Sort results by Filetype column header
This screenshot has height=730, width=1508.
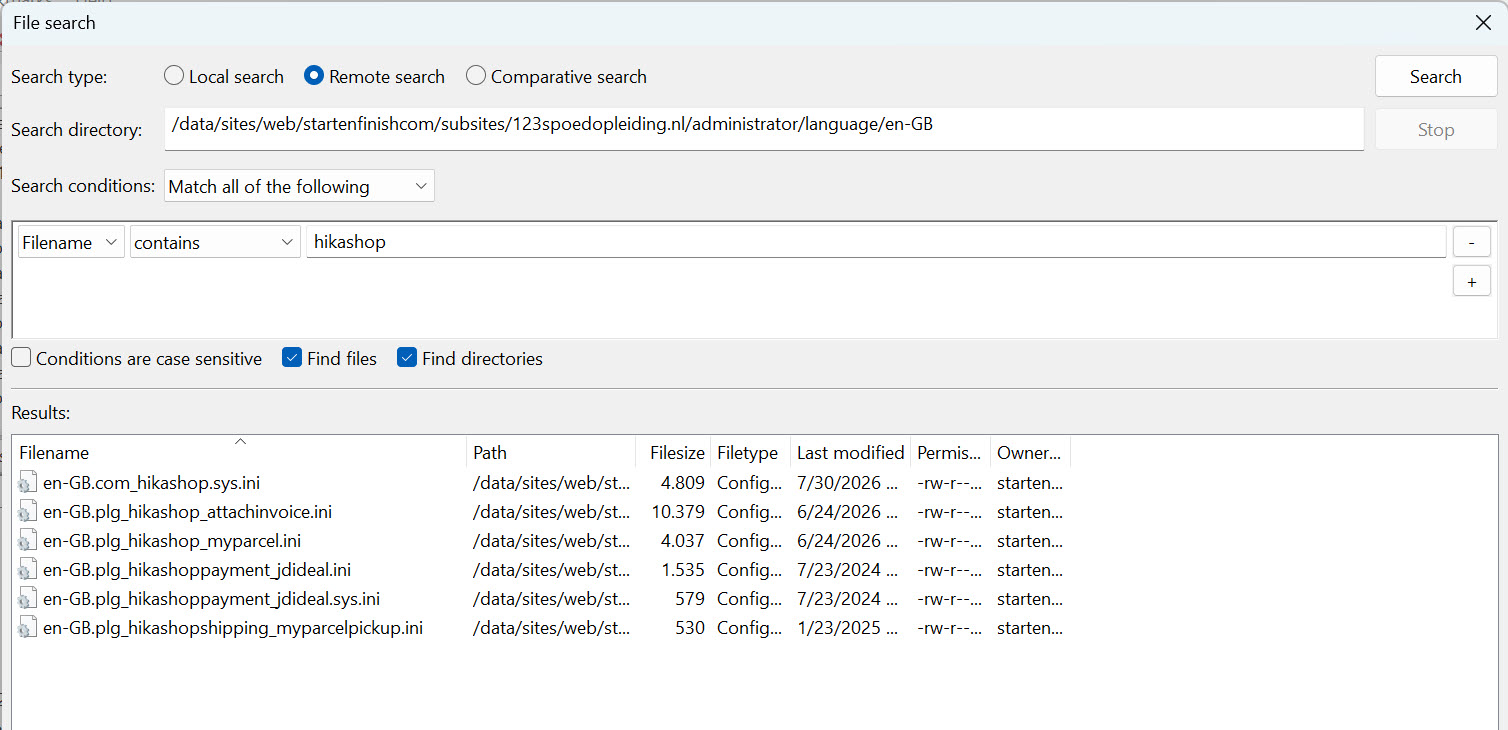pyautogui.click(x=750, y=453)
